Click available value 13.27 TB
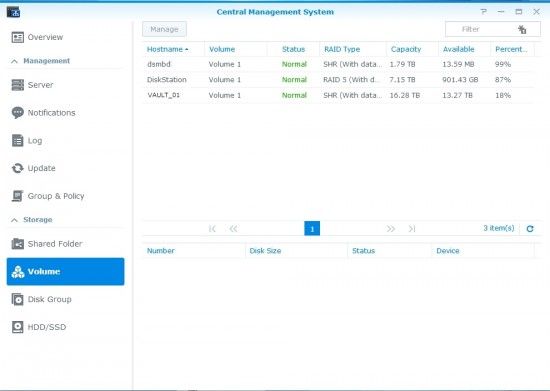This screenshot has width=550, height=391. click(x=457, y=95)
